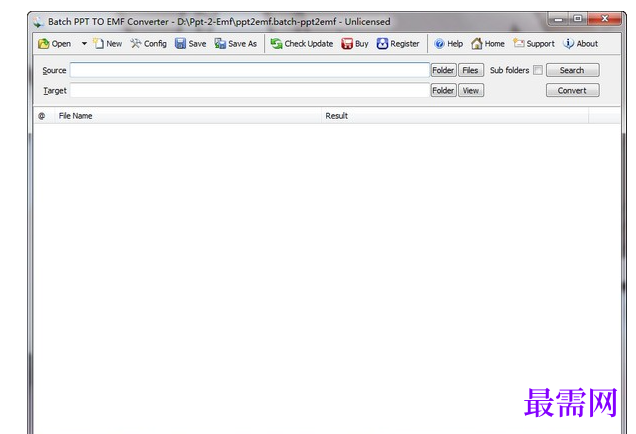Browse Target with the Folder button
636x434 pixels.
click(x=443, y=90)
